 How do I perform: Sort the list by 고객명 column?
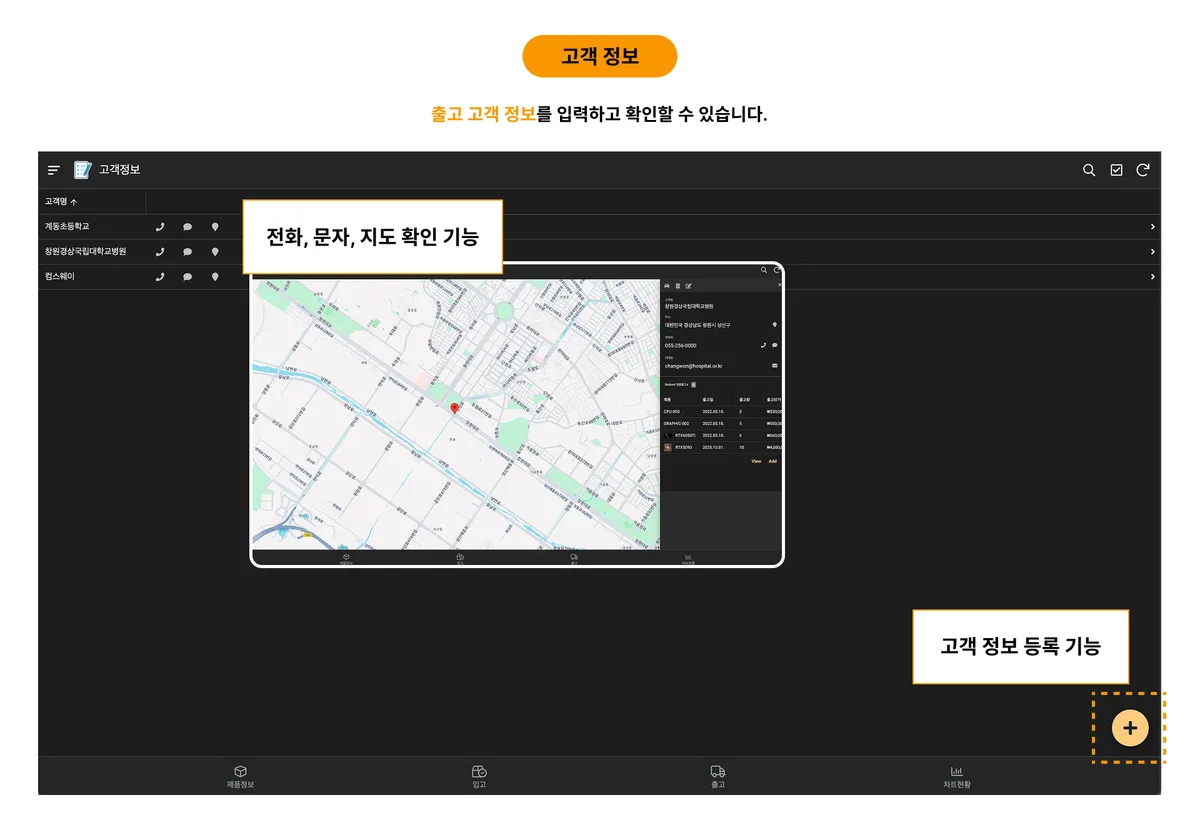(x=61, y=201)
